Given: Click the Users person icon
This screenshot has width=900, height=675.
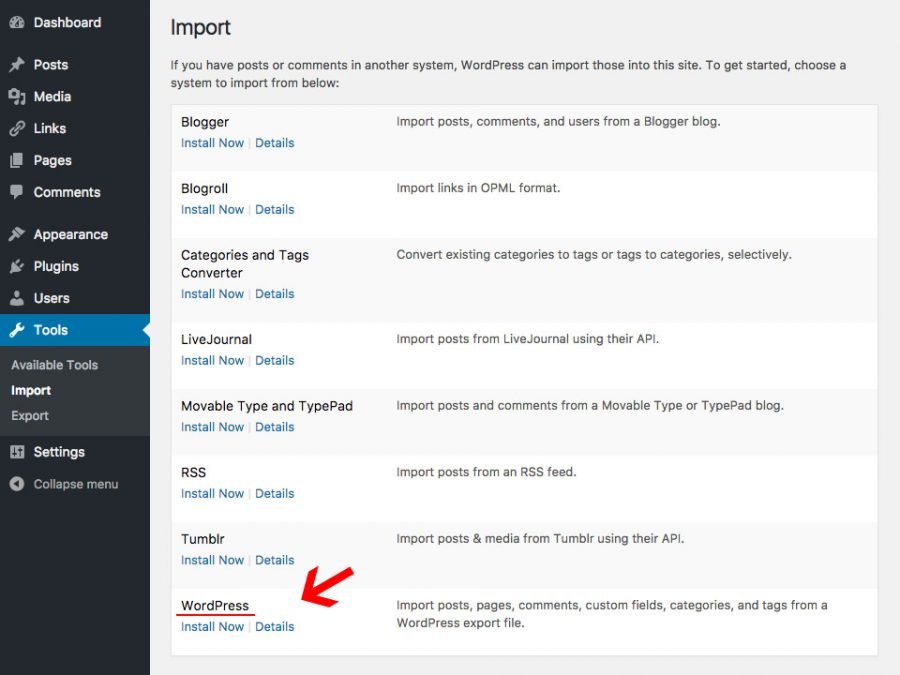Looking at the screenshot, I should pos(17,298).
